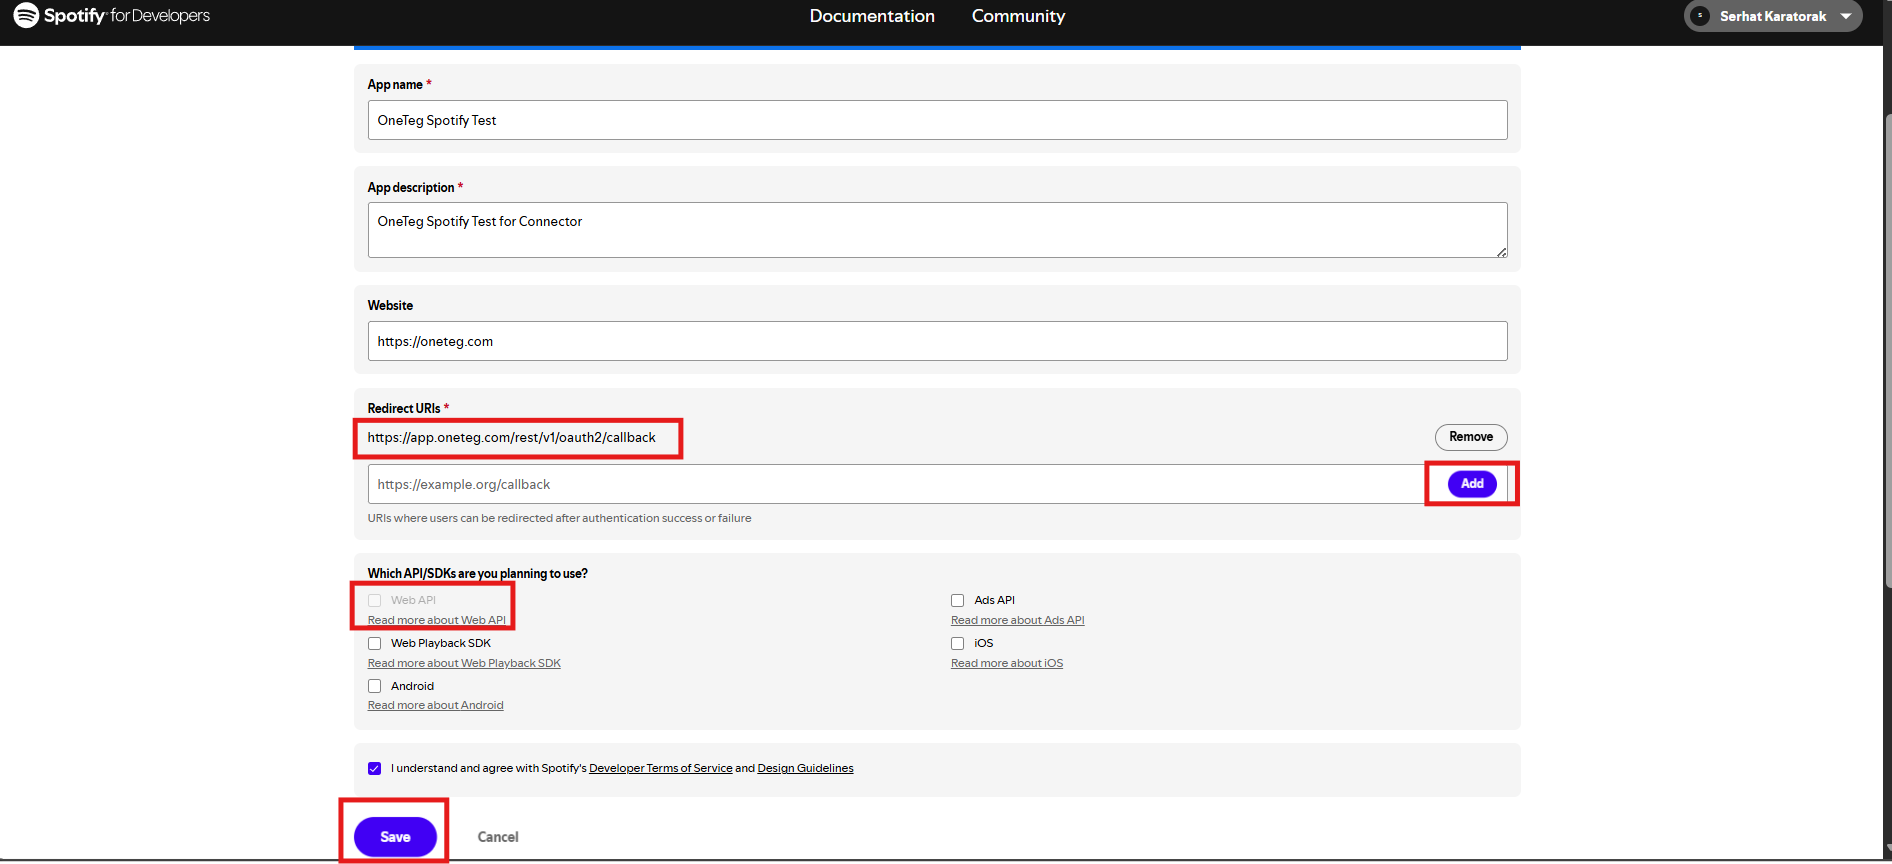Open the Read more about Android link
Image resolution: width=1892 pixels, height=864 pixels.
(436, 705)
